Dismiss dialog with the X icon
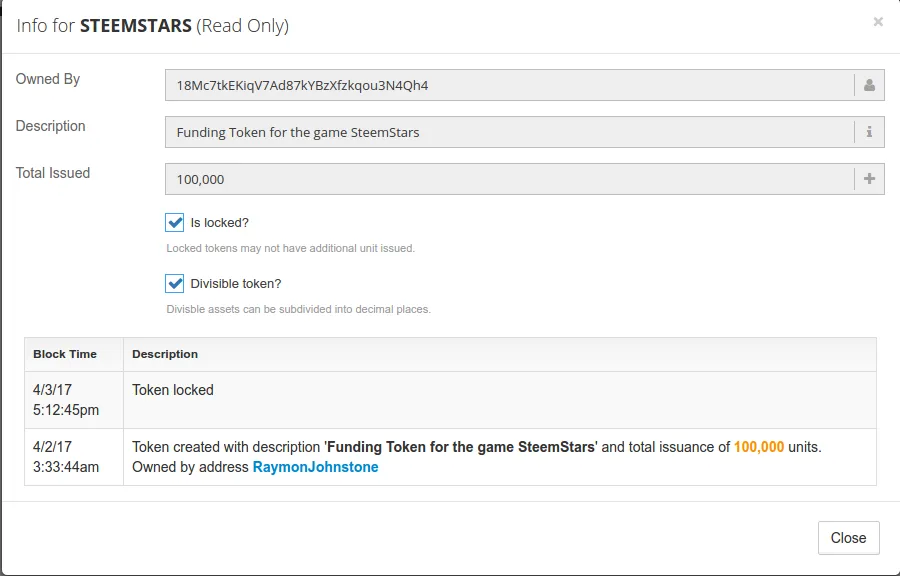The image size is (900, 576). click(878, 22)
